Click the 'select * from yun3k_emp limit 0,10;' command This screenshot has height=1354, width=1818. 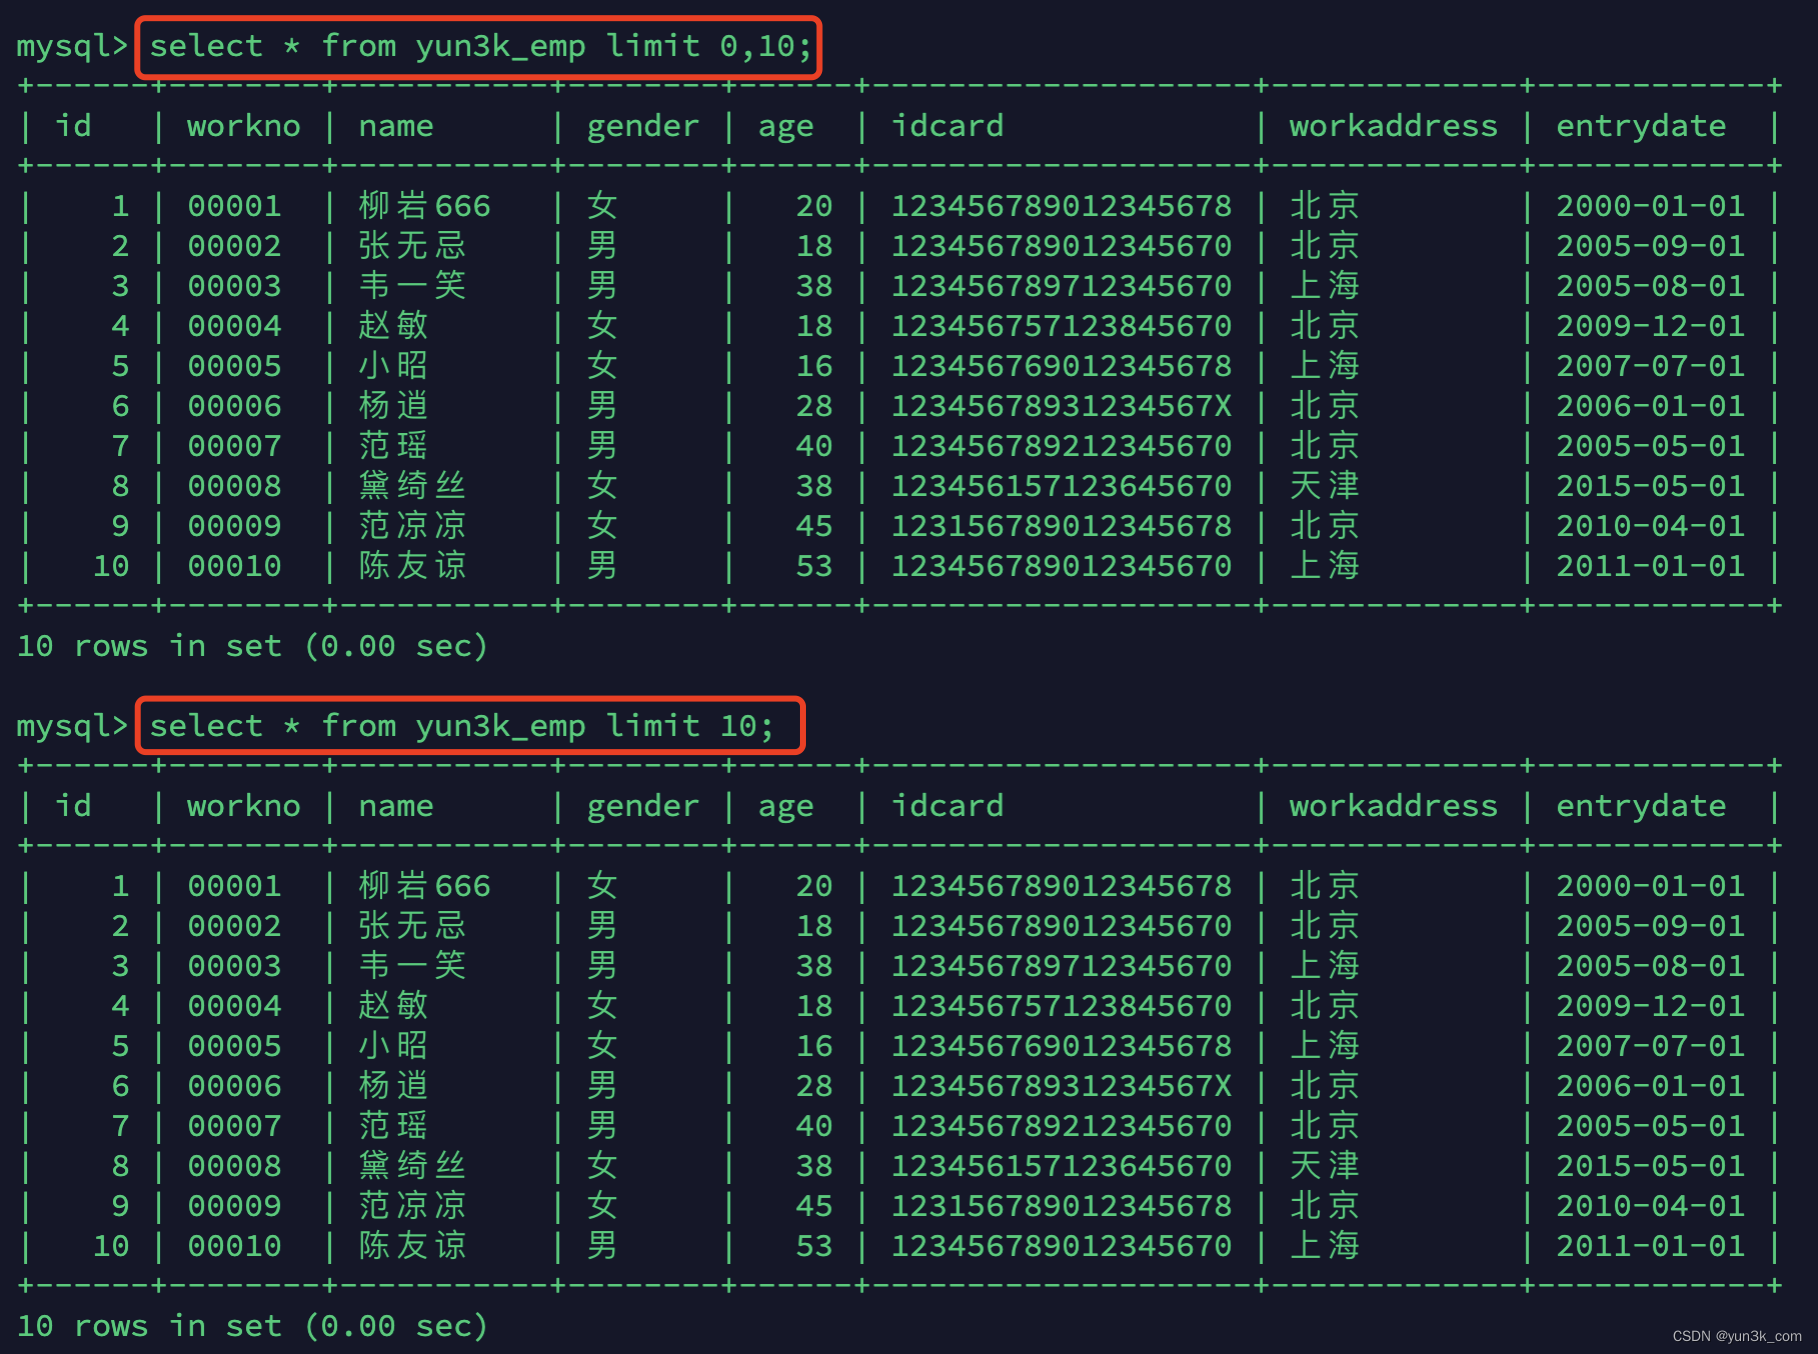pyautogui.click(x=480, y=46)
